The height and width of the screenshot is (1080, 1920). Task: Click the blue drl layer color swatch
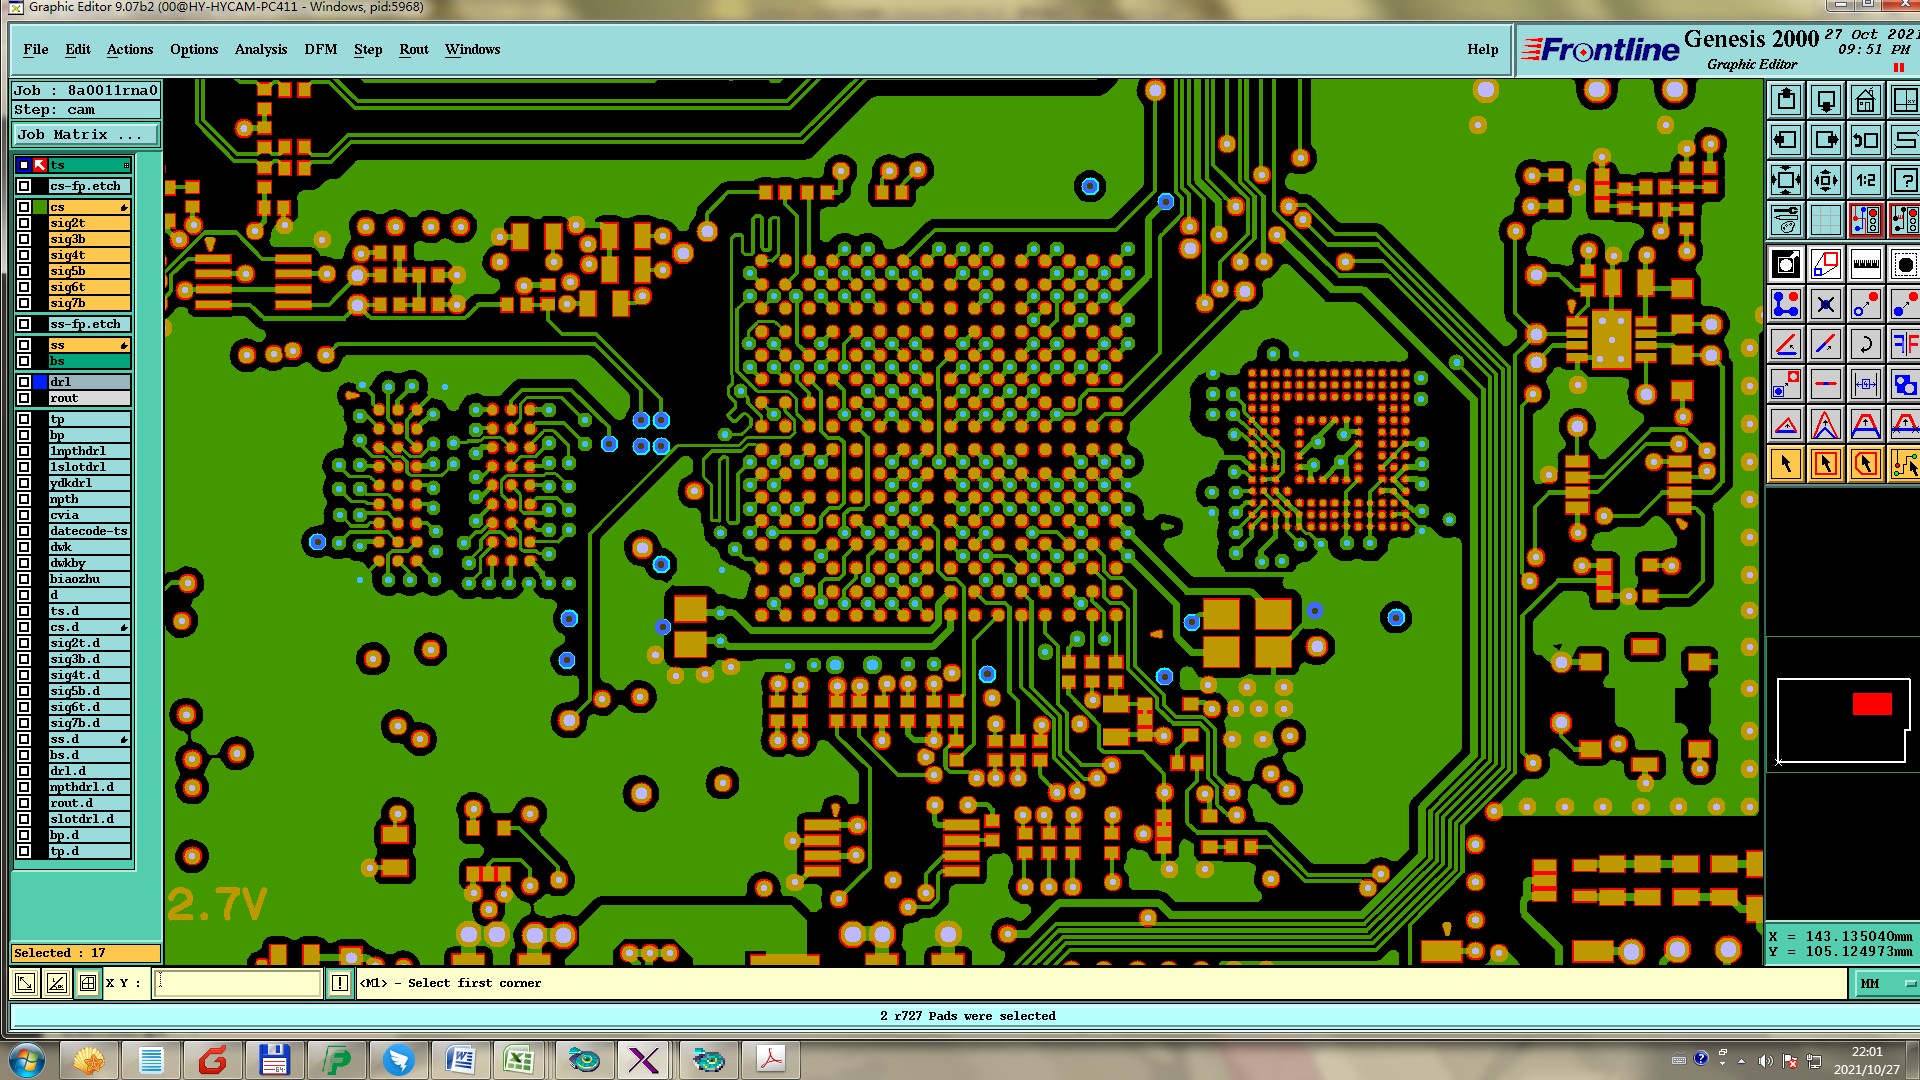coord(40,382)
